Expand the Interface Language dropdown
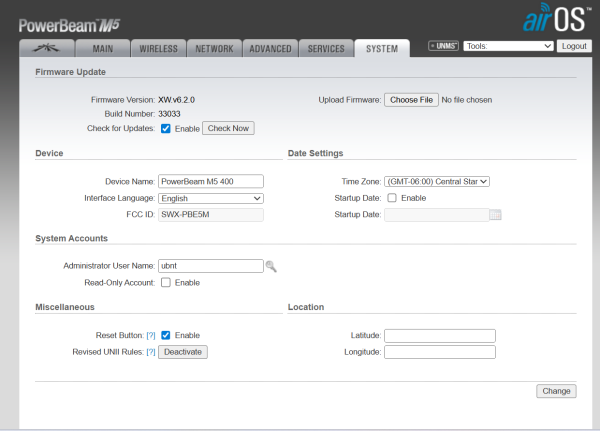The height and width of the screenshot is (431, 600). 210,198
